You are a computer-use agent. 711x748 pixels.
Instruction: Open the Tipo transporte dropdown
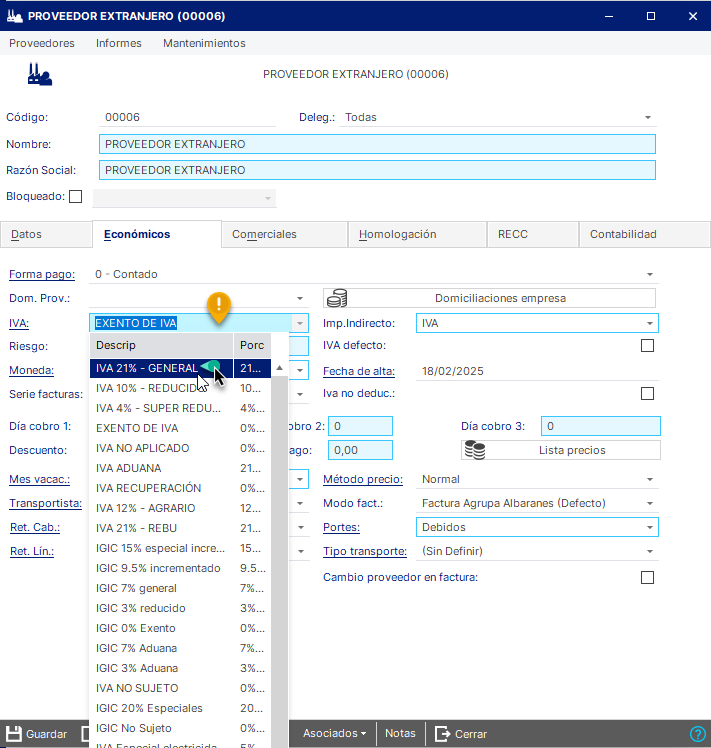[649, 551]
